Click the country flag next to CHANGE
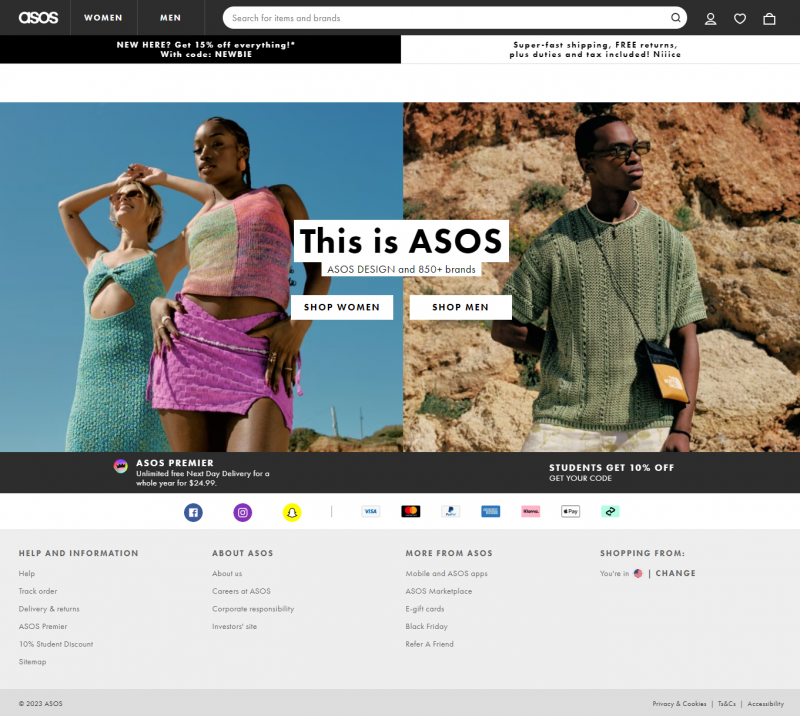Viewport: 800px width, 716px height. 637,572
